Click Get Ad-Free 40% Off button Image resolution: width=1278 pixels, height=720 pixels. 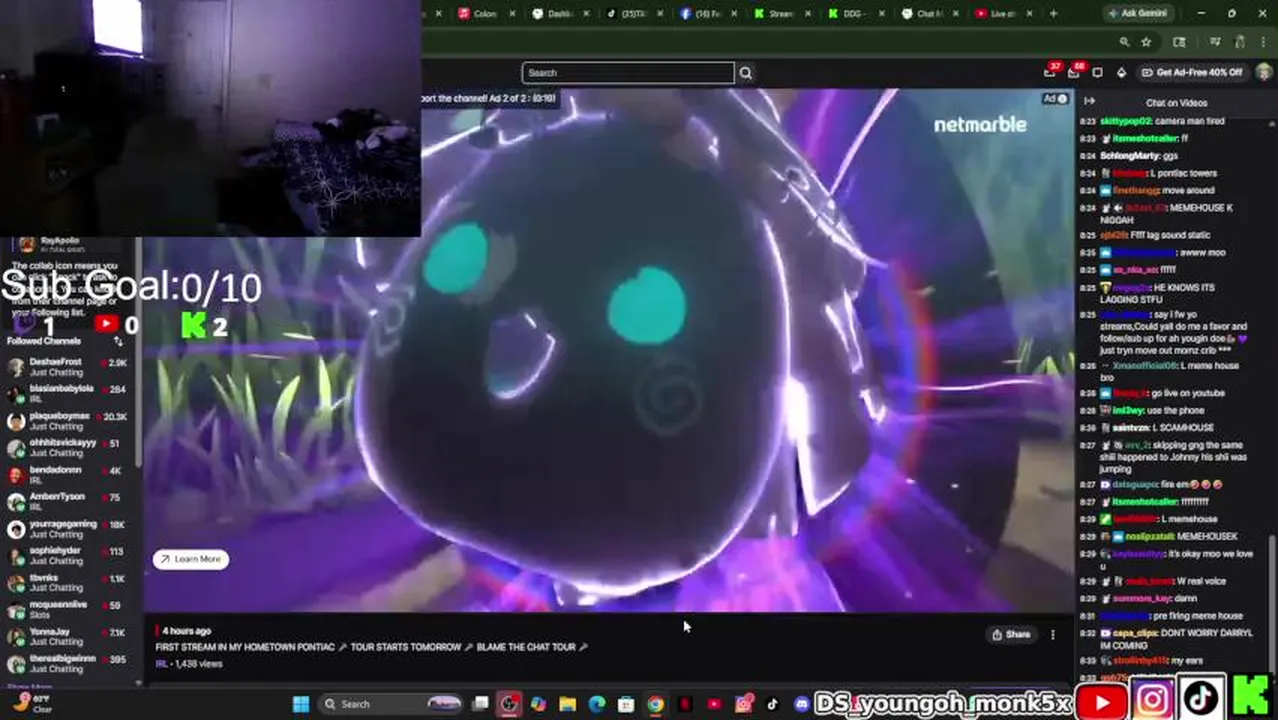[x=1193, y=72]
